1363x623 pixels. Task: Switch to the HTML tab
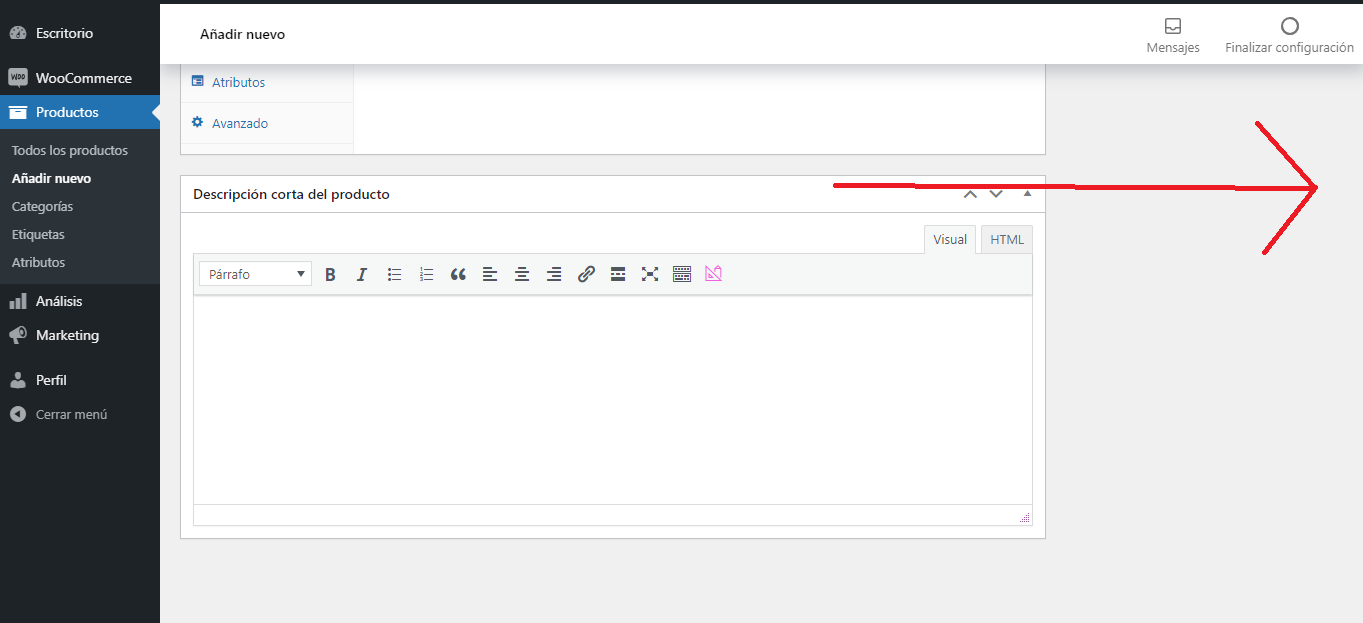pos(1006,239)
